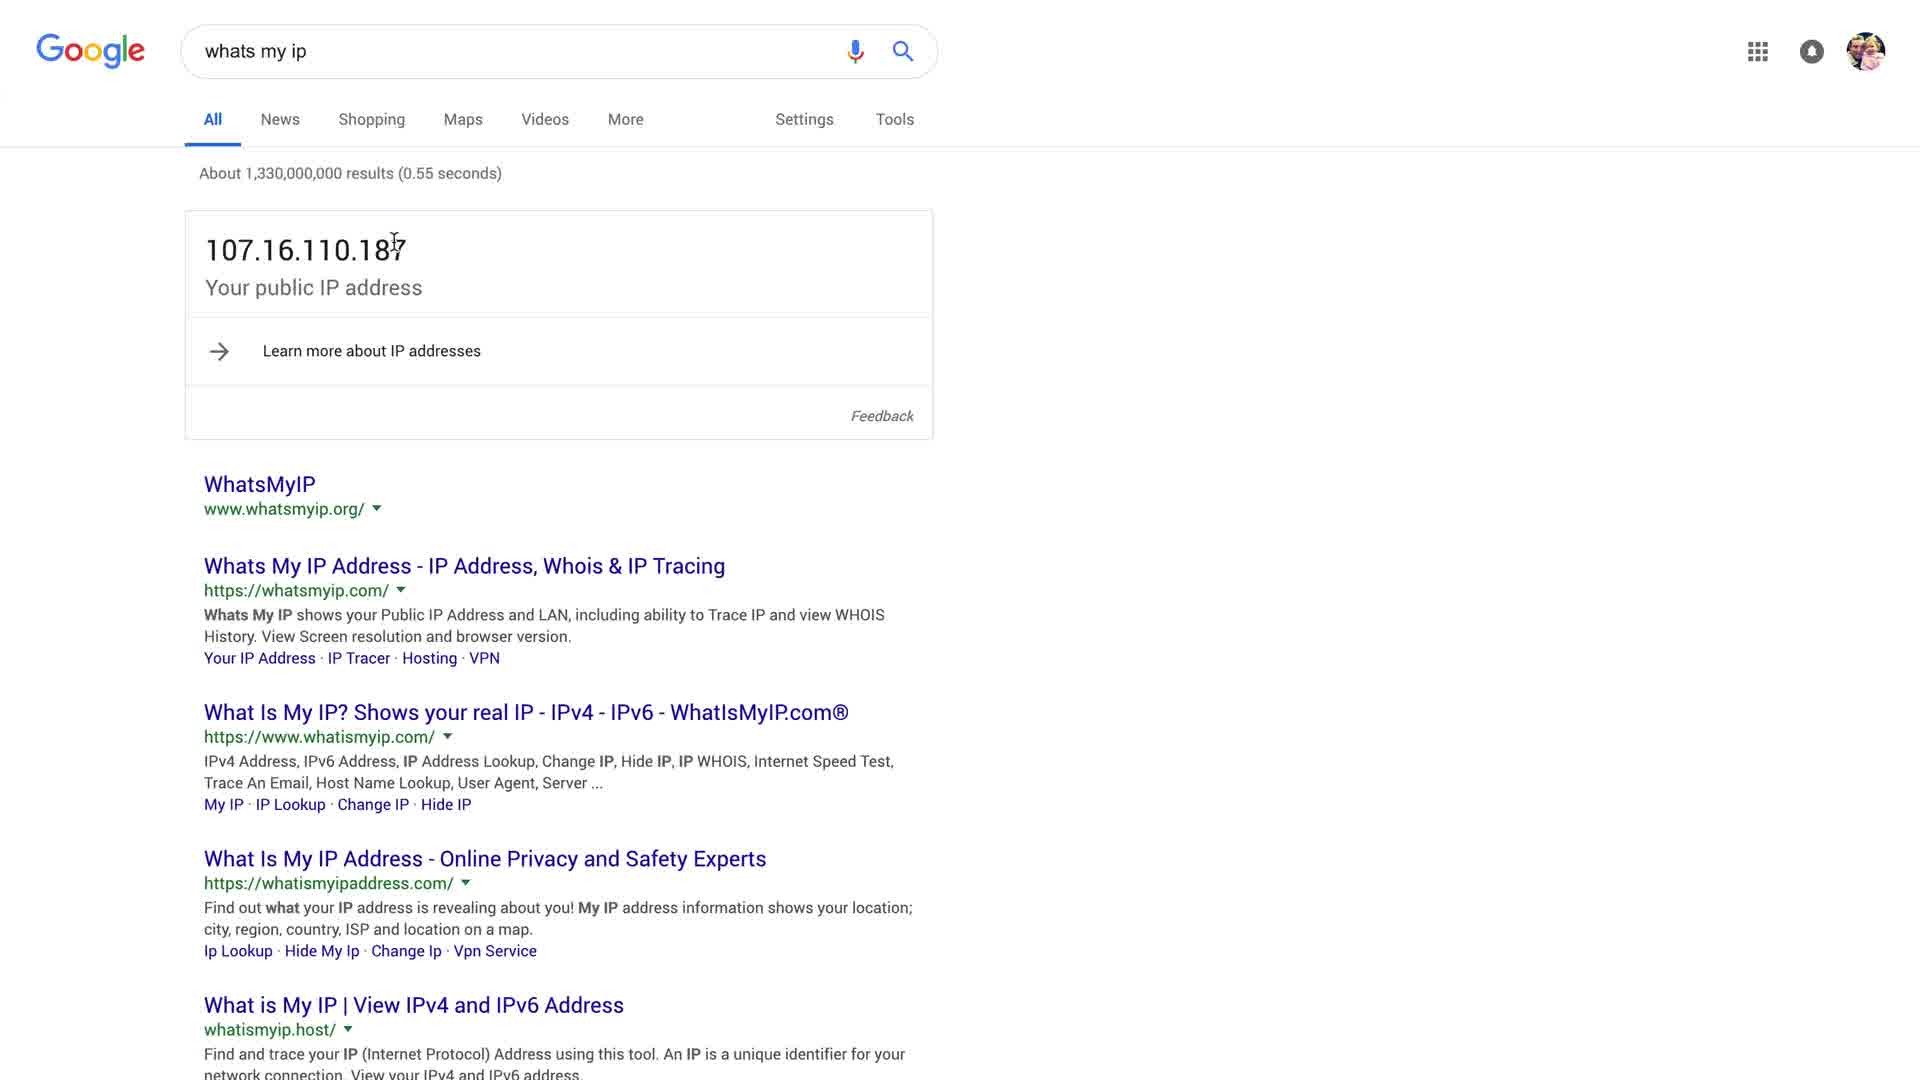Viewport: 1920px width, 1080px height.
Task: Expand dropdown arrow next to whatismyipaddress.com URL
Action: [x=466, y=883]
